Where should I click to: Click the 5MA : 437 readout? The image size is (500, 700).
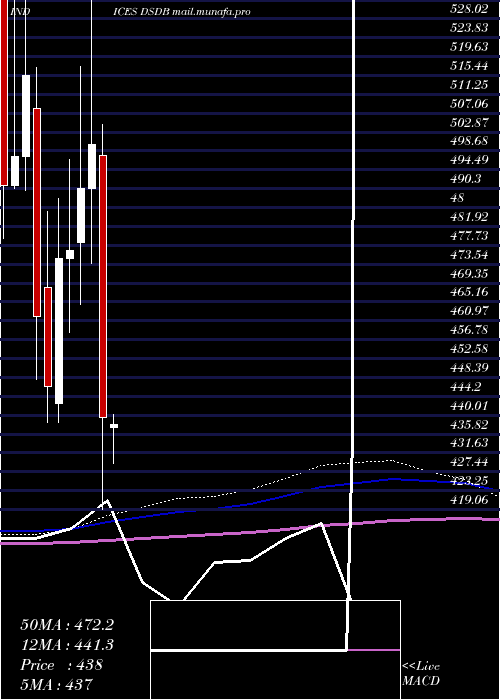coord(56,684)
